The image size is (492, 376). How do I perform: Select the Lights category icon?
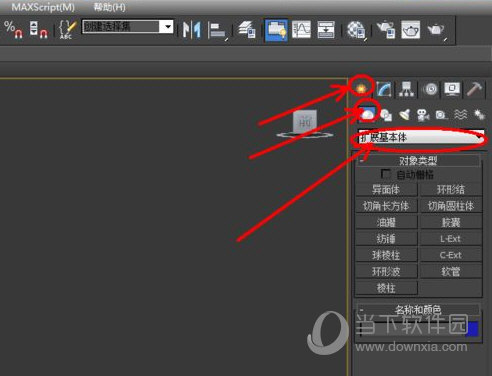405,115
